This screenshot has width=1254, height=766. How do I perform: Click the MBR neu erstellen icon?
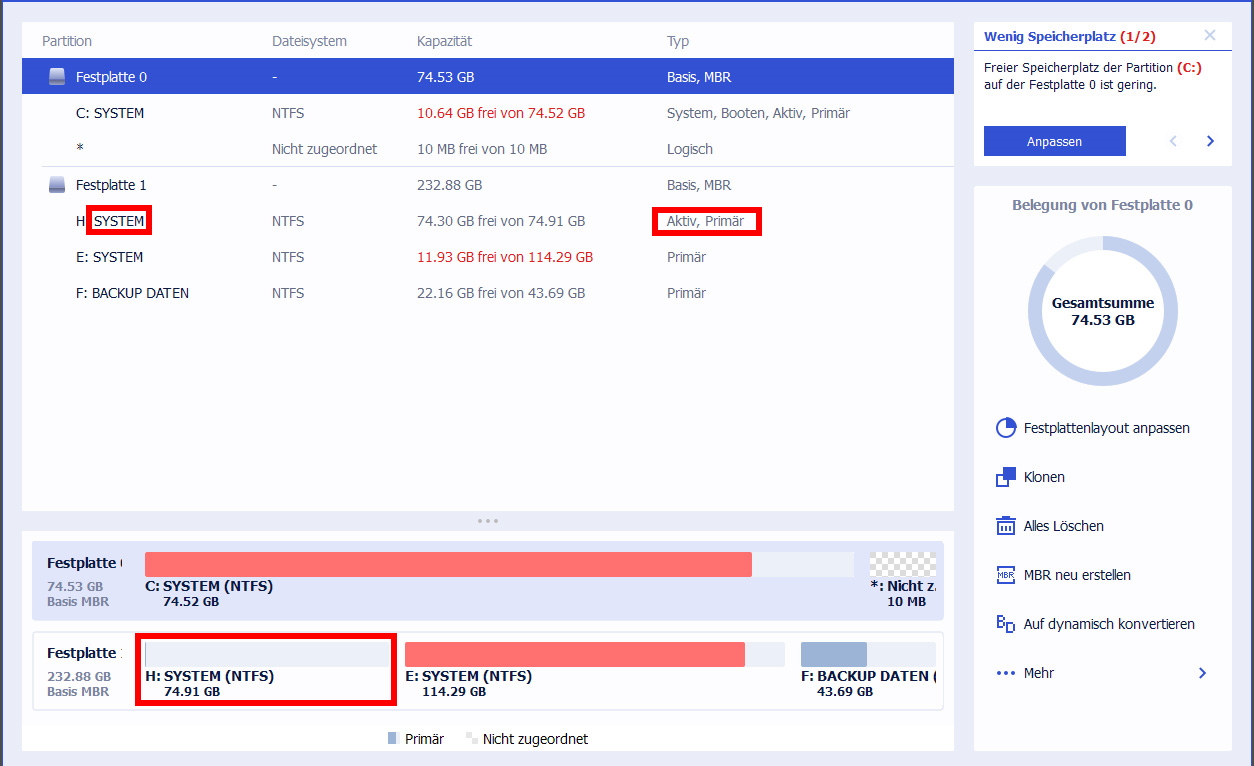point(1005,575)
